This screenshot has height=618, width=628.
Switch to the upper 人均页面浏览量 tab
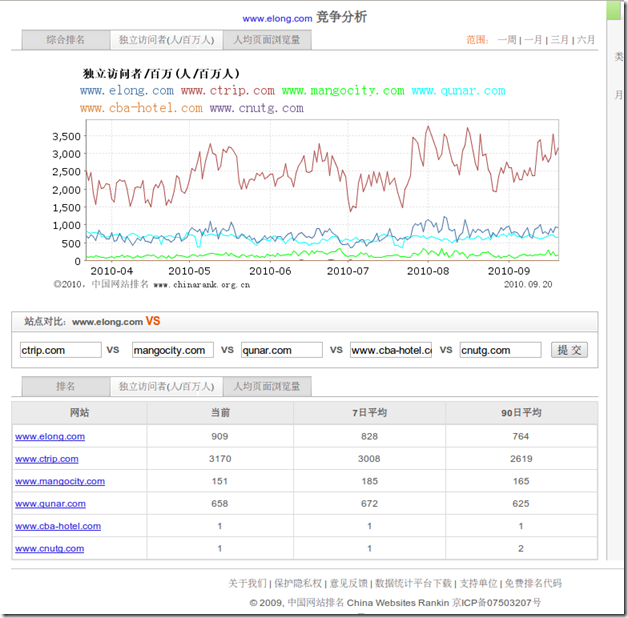click(x=267, y=40)
